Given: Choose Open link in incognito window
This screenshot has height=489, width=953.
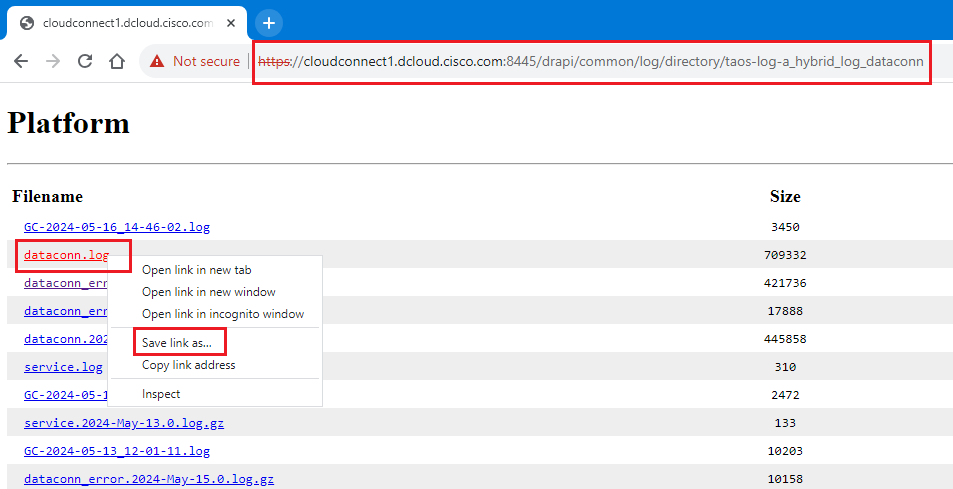Looking at the screenshot, I should 223,313.
